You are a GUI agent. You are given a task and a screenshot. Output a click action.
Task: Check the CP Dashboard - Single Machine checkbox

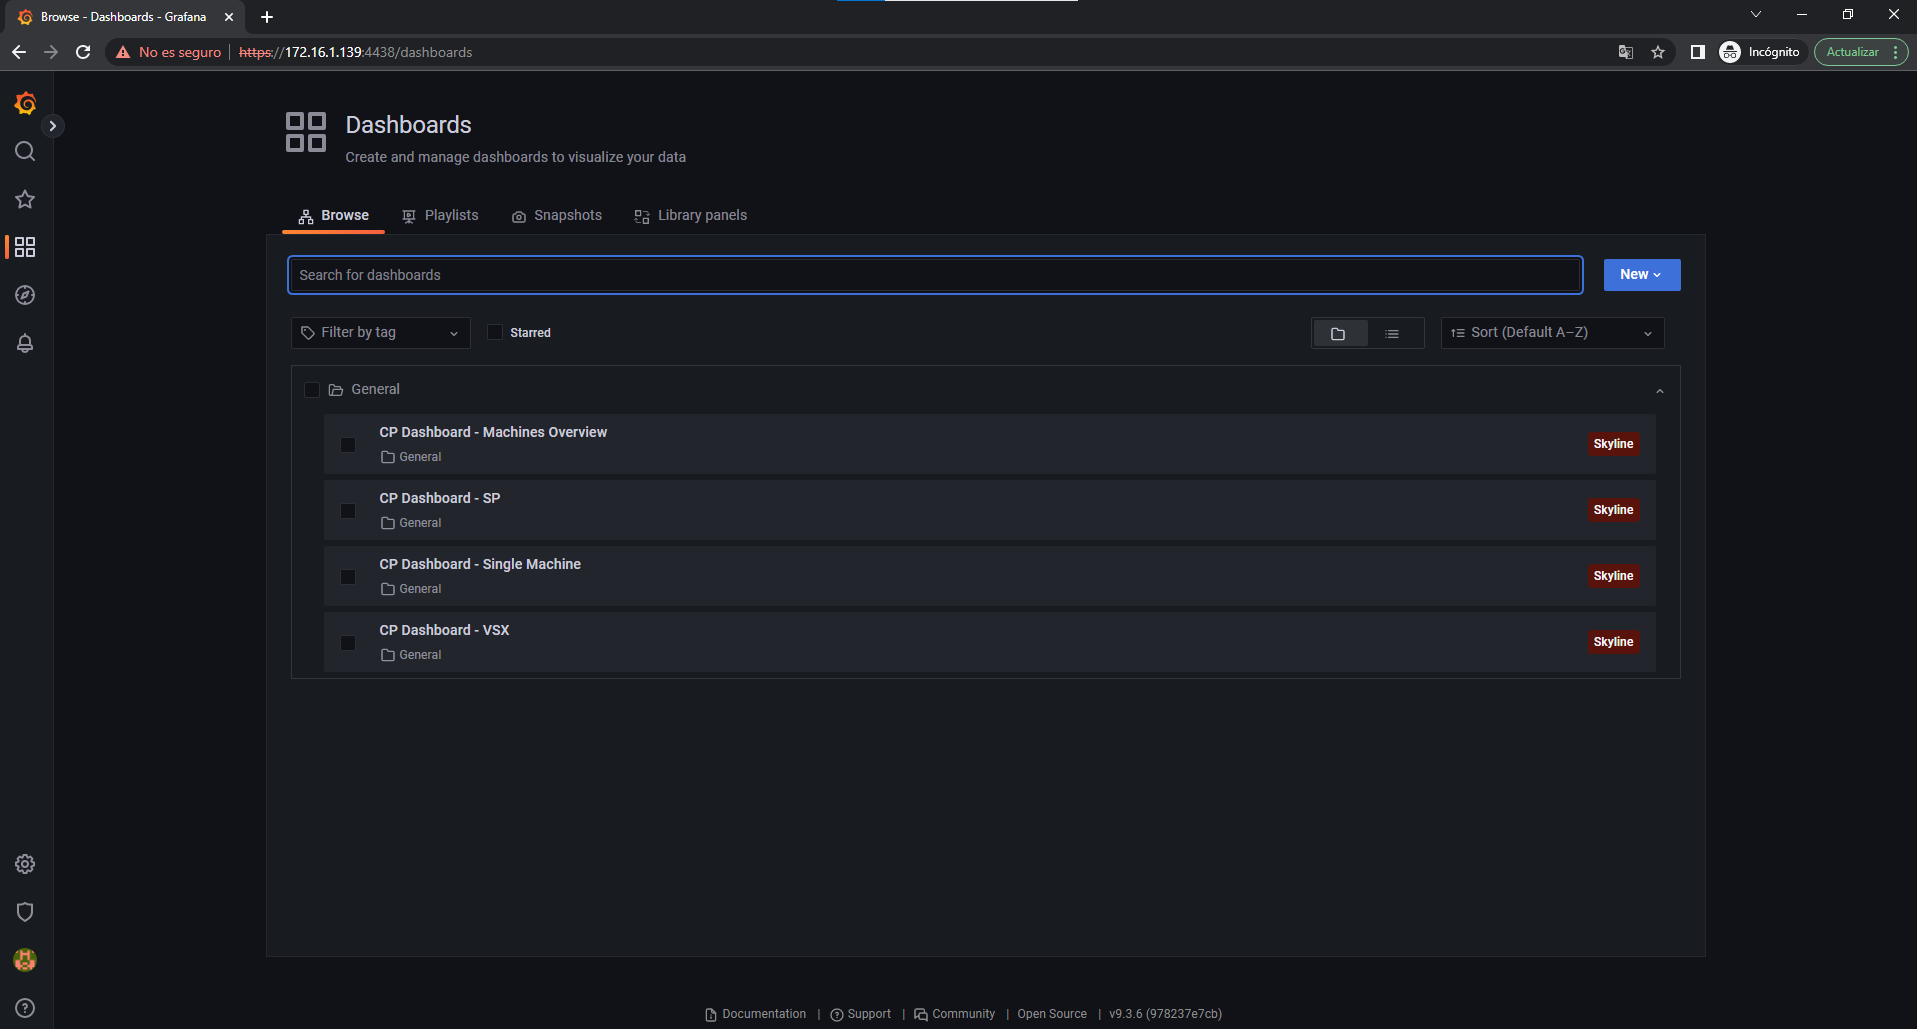point(348,577)
